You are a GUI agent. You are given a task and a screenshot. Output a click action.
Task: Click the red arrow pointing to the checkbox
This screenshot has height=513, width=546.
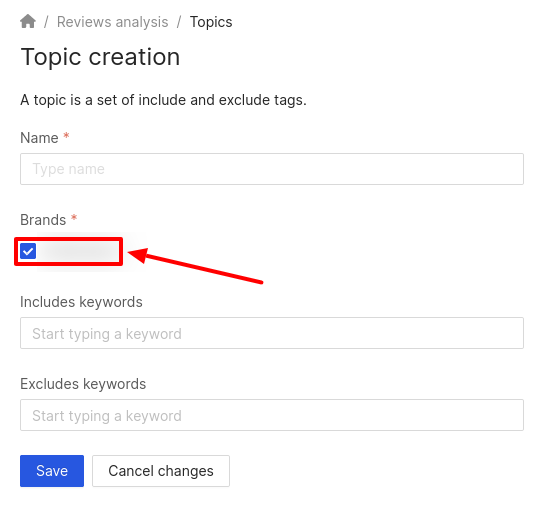195,265
